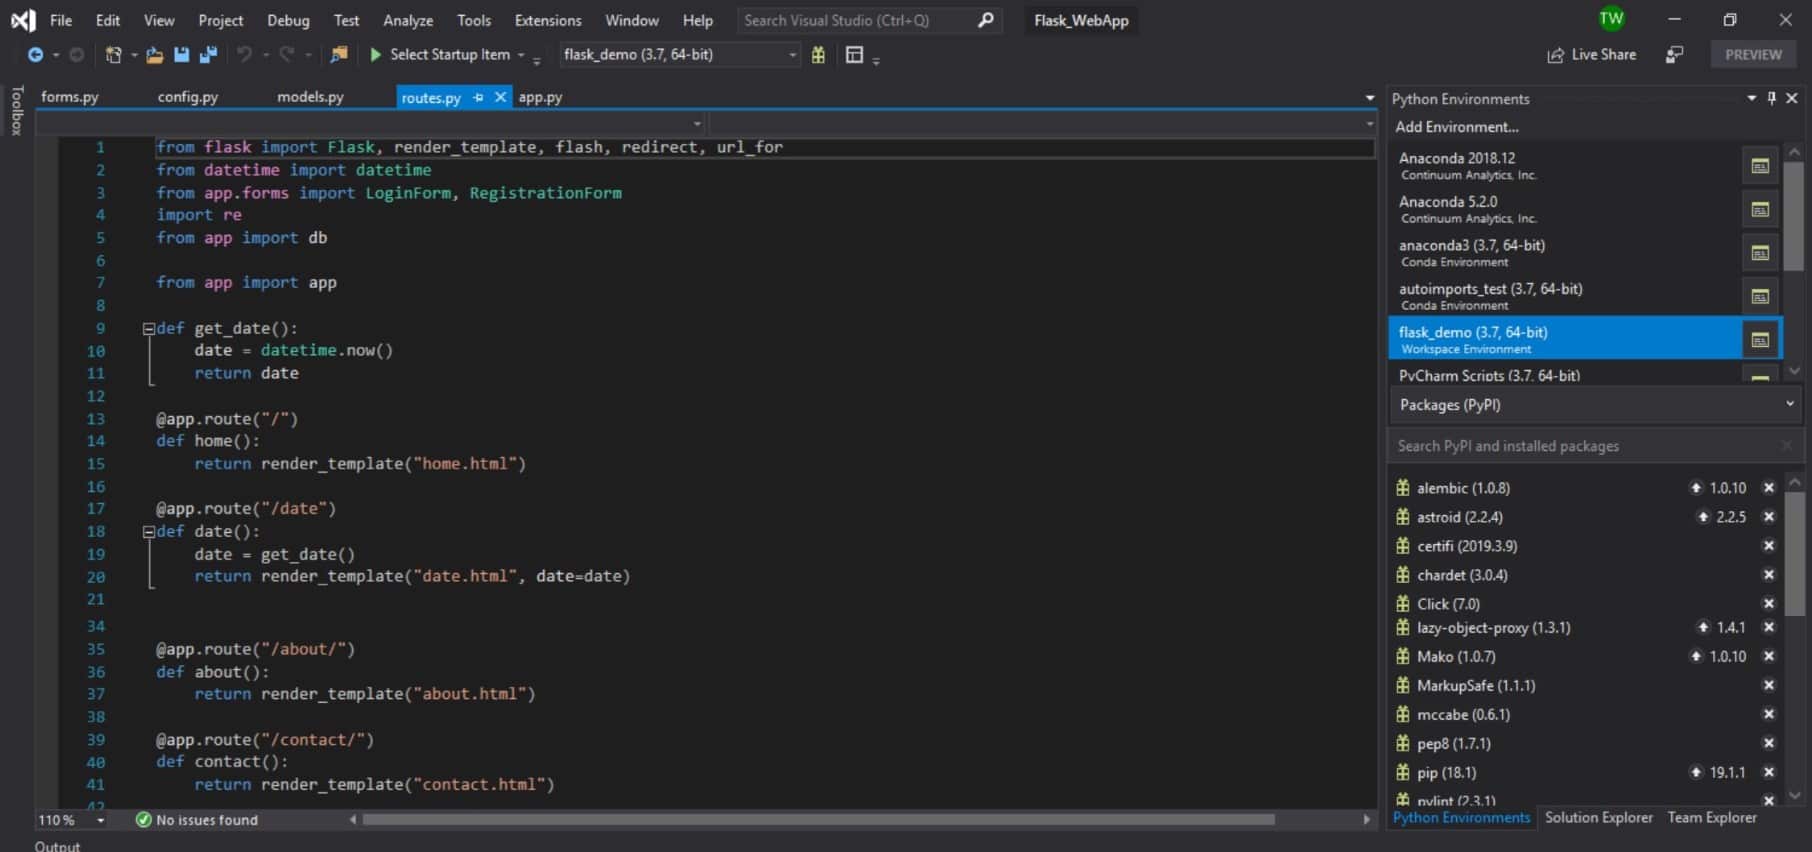Screen dimensions: 1812x852
Task: Open the 110 % zoom level dropdown
Action: 100,820
